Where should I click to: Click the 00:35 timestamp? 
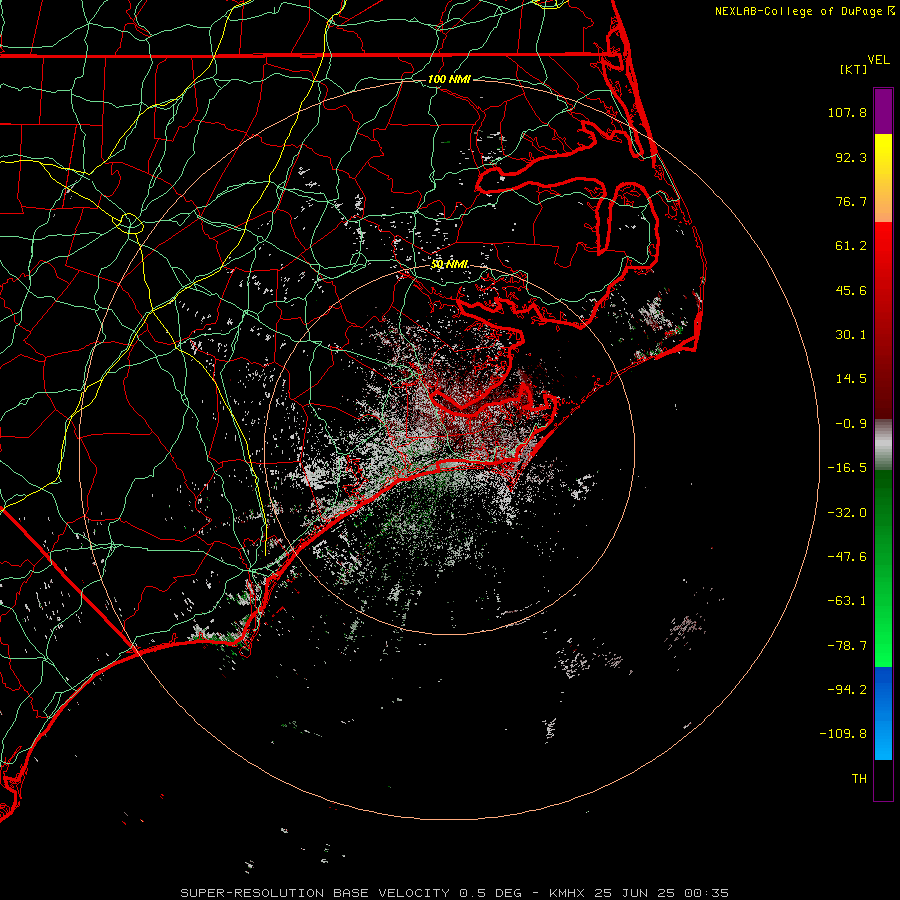[x=709, y=893]
